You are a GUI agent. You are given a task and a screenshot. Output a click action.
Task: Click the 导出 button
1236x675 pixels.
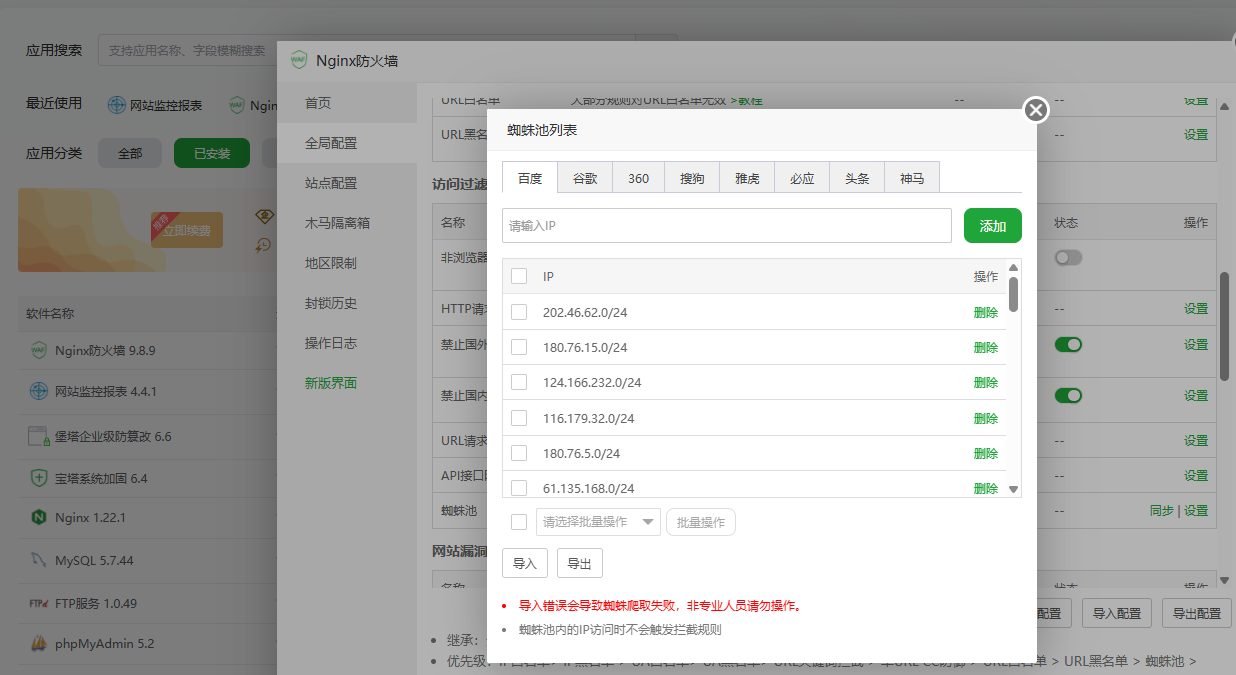(580, 563)
